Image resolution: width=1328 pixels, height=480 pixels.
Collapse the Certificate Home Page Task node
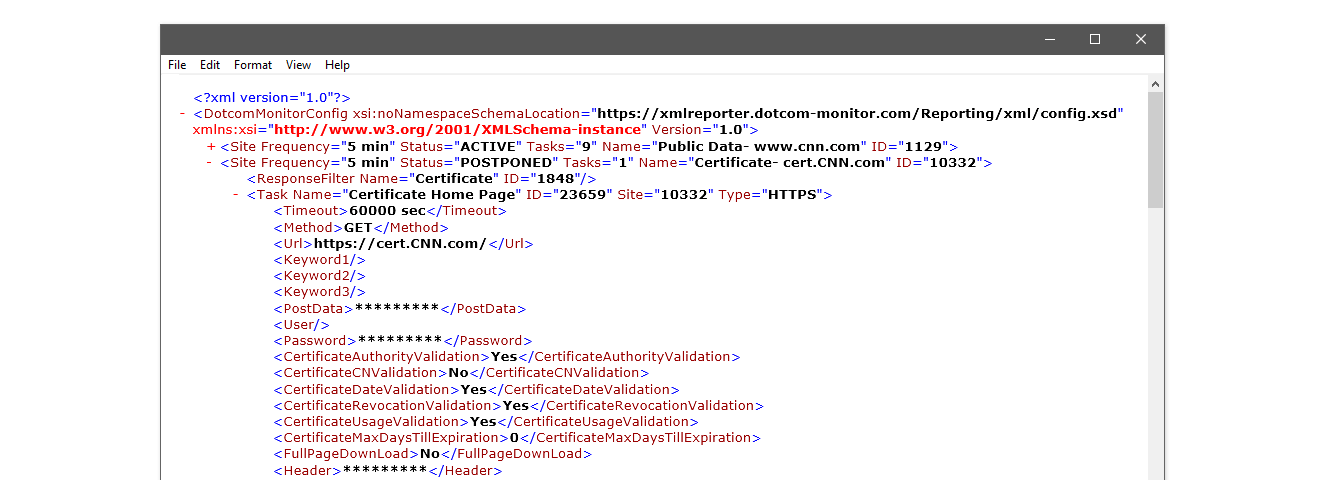pos(236,195)
